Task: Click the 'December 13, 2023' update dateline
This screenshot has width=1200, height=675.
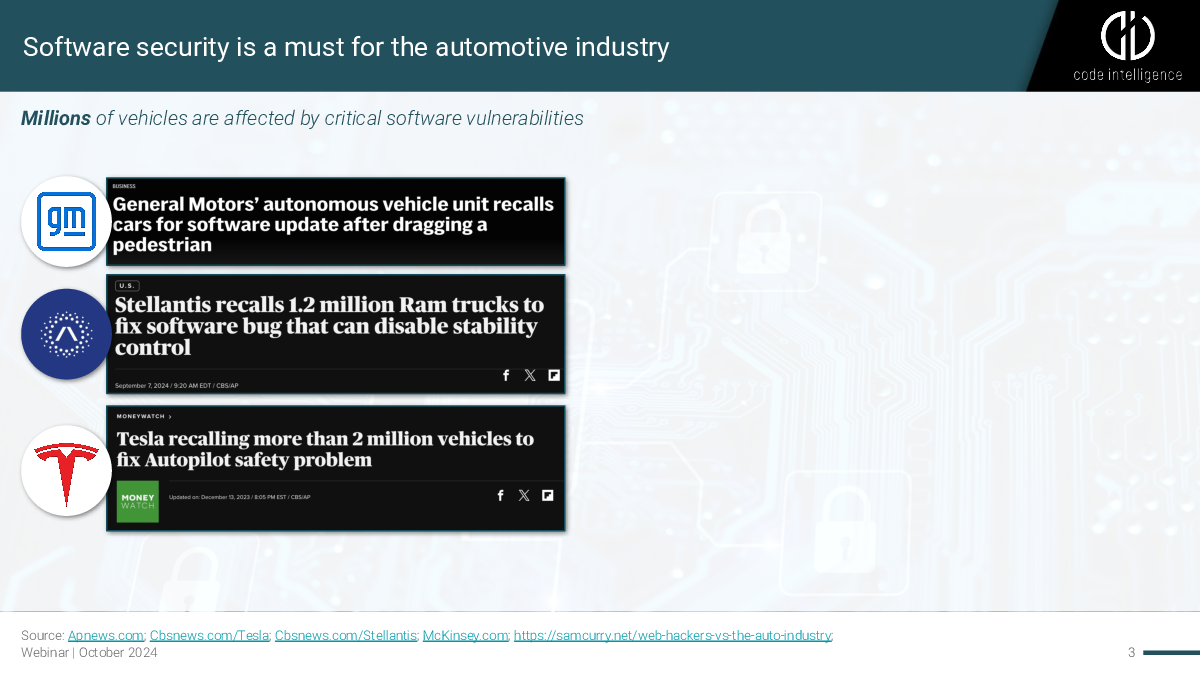Action: click(x=240, y=497)
